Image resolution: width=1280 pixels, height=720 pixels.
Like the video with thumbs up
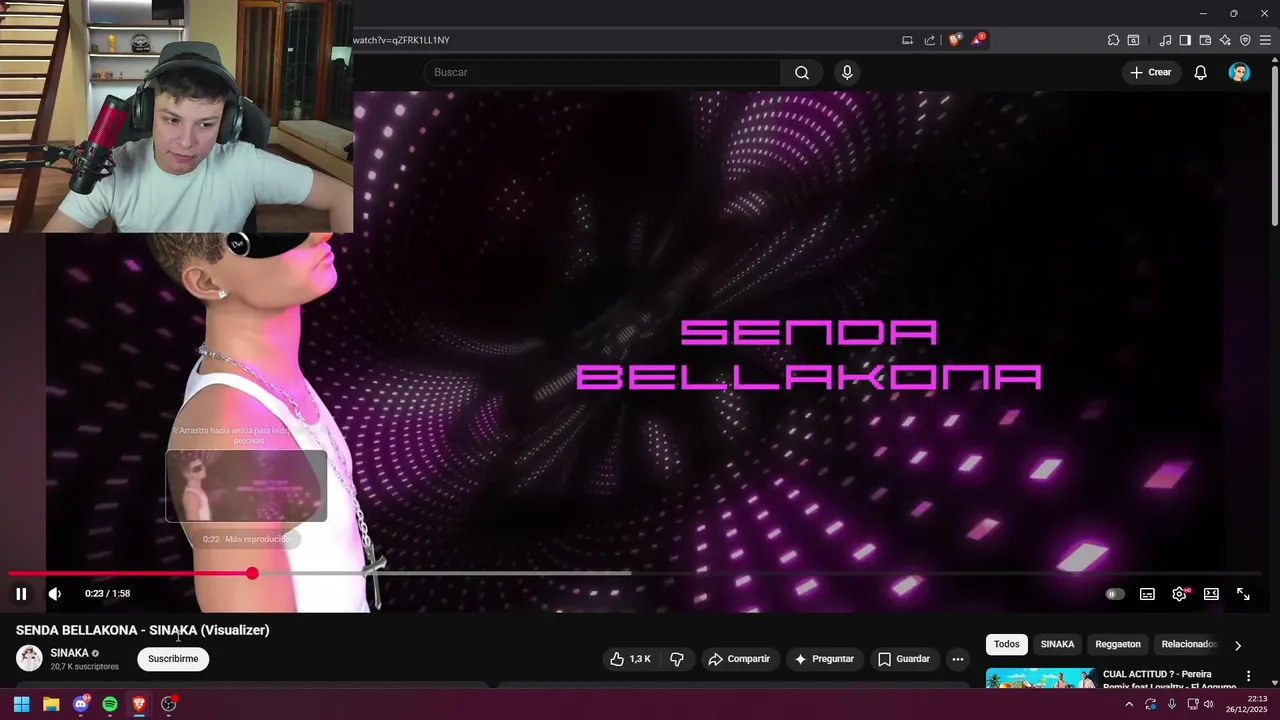click(x=630, y=659)
